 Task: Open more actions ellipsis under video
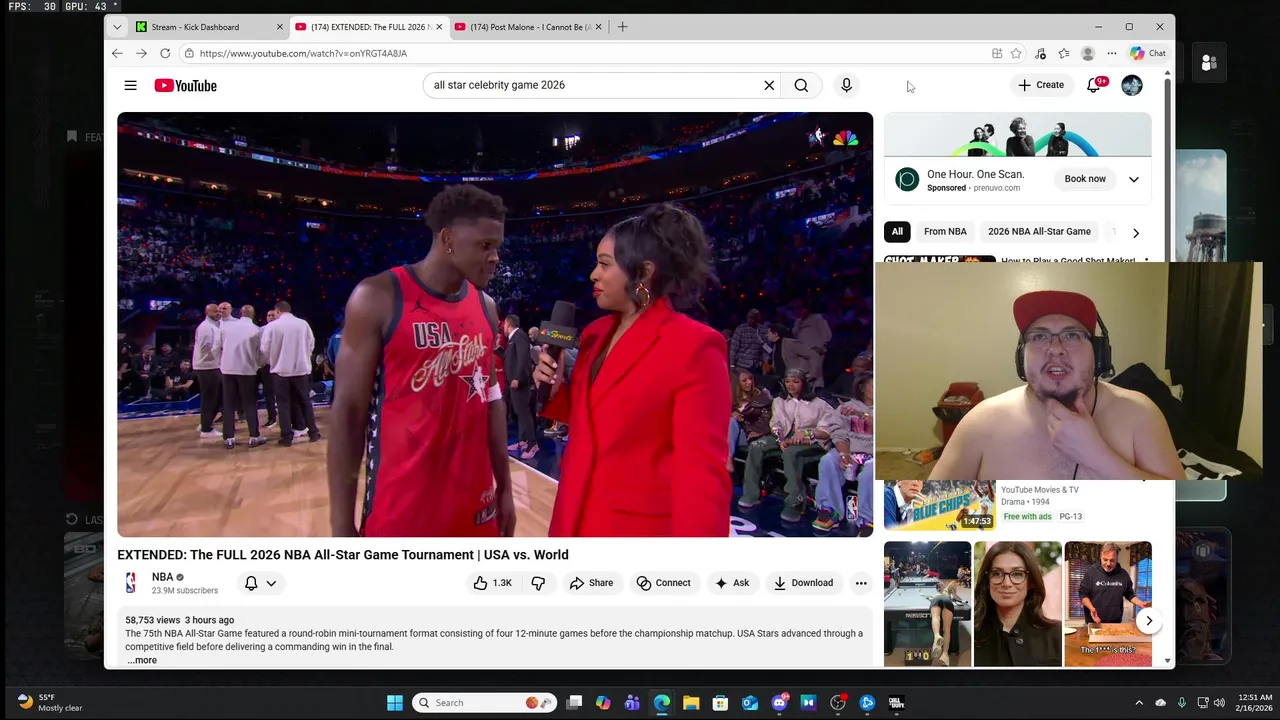[x=860, y=583]
